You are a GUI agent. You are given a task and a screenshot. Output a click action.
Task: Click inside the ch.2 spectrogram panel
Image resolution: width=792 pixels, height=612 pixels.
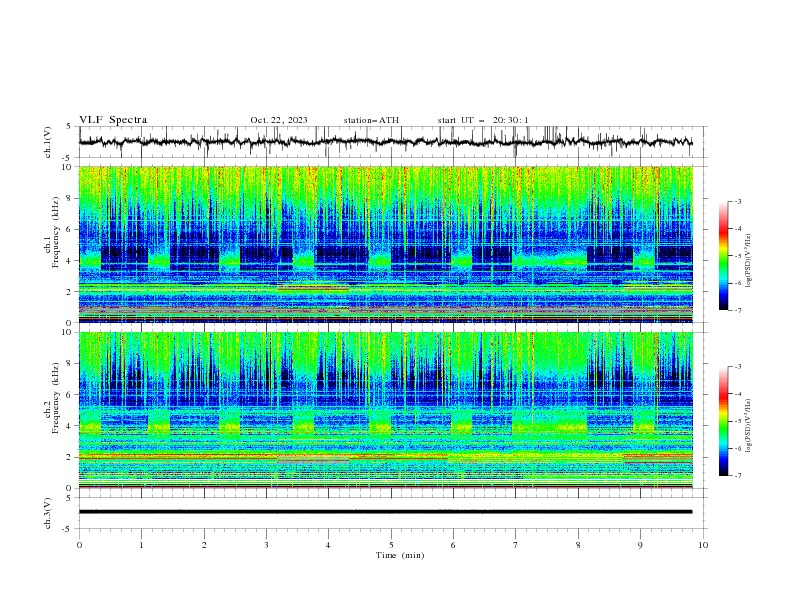pos(385,410)
